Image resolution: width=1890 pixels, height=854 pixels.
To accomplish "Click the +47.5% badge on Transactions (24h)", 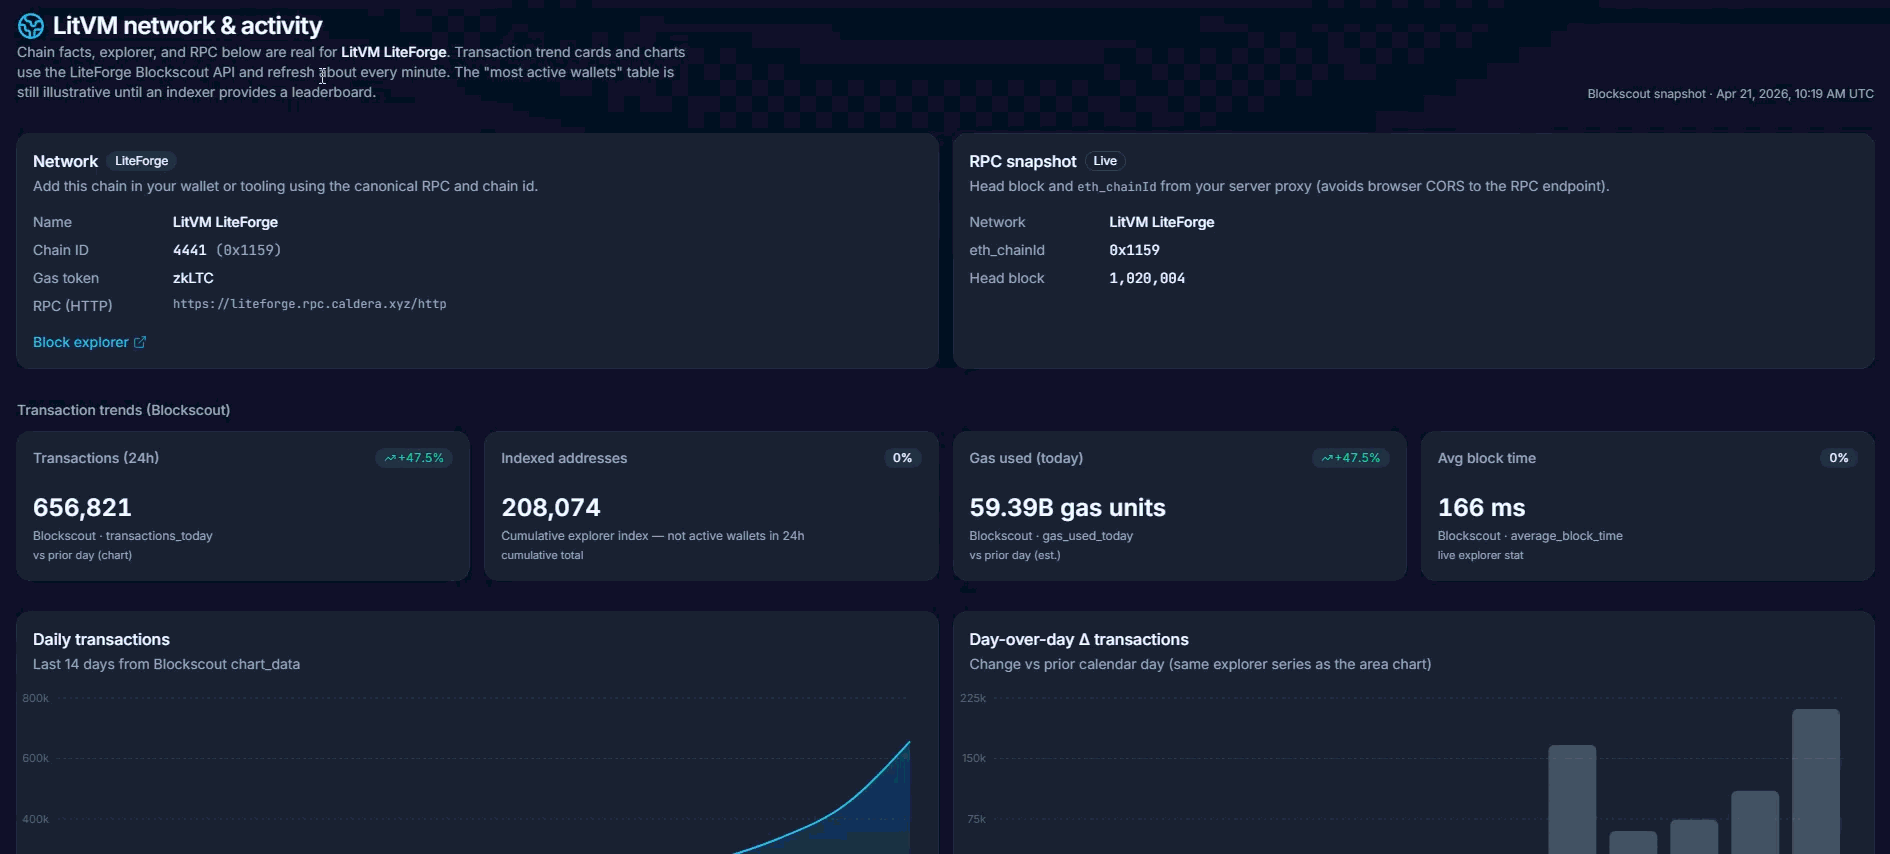I will point(414,458).
